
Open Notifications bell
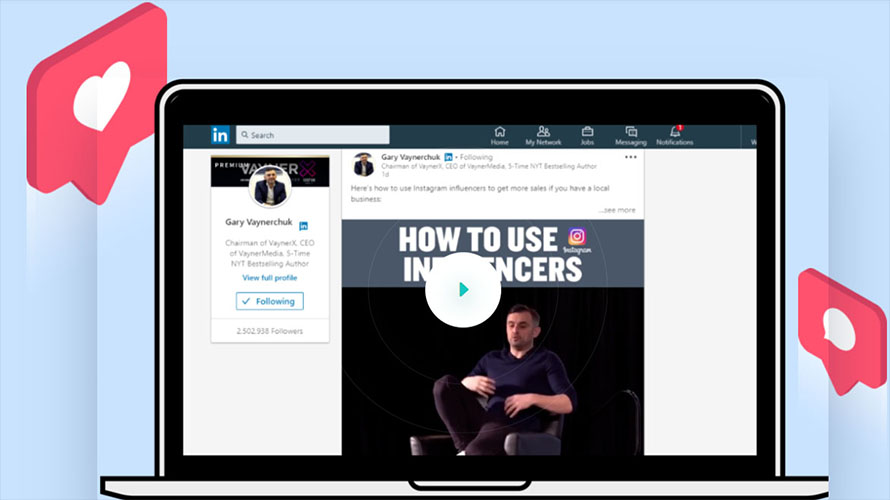click(675, 136)
